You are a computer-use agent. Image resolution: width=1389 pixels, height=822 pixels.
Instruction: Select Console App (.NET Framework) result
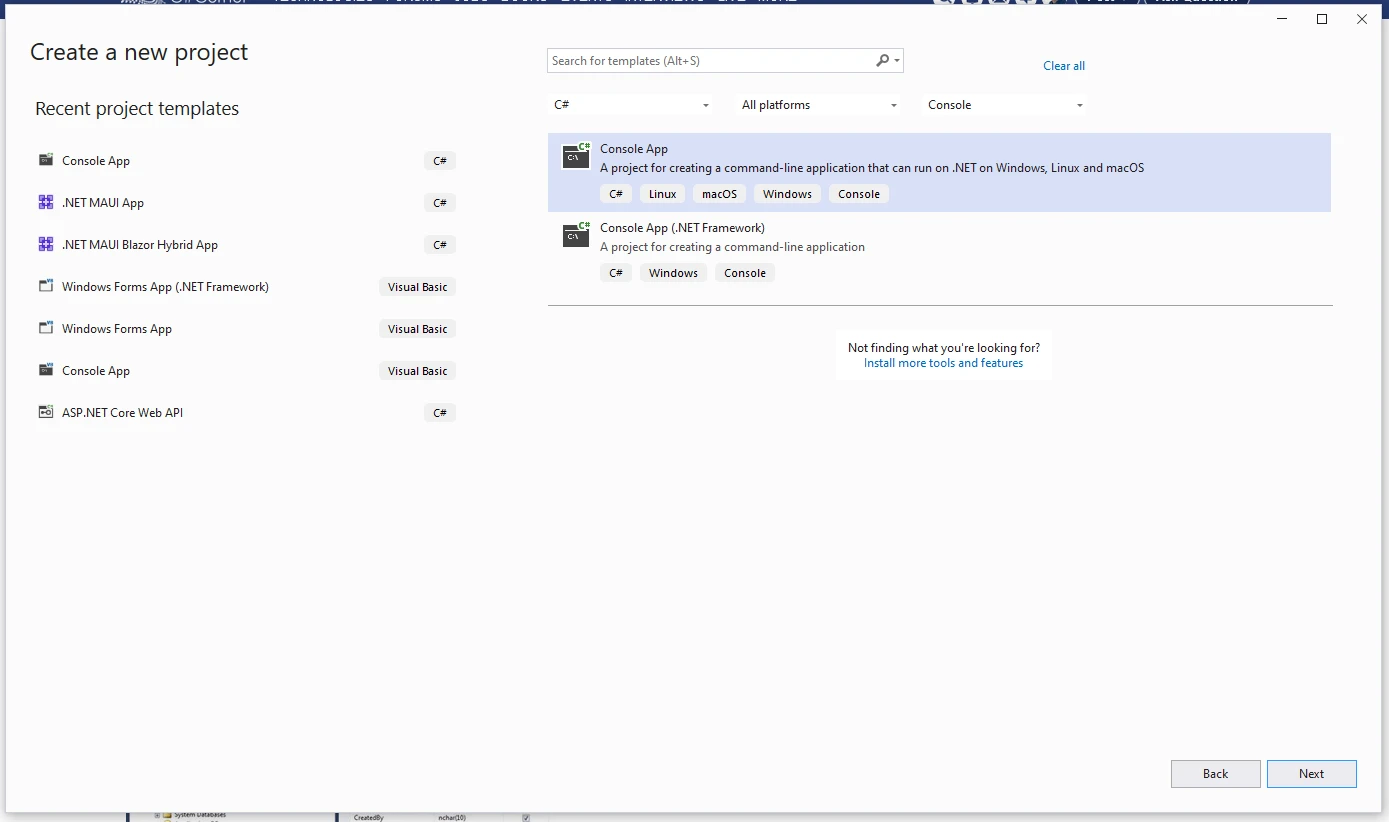[x=939, y=251]
